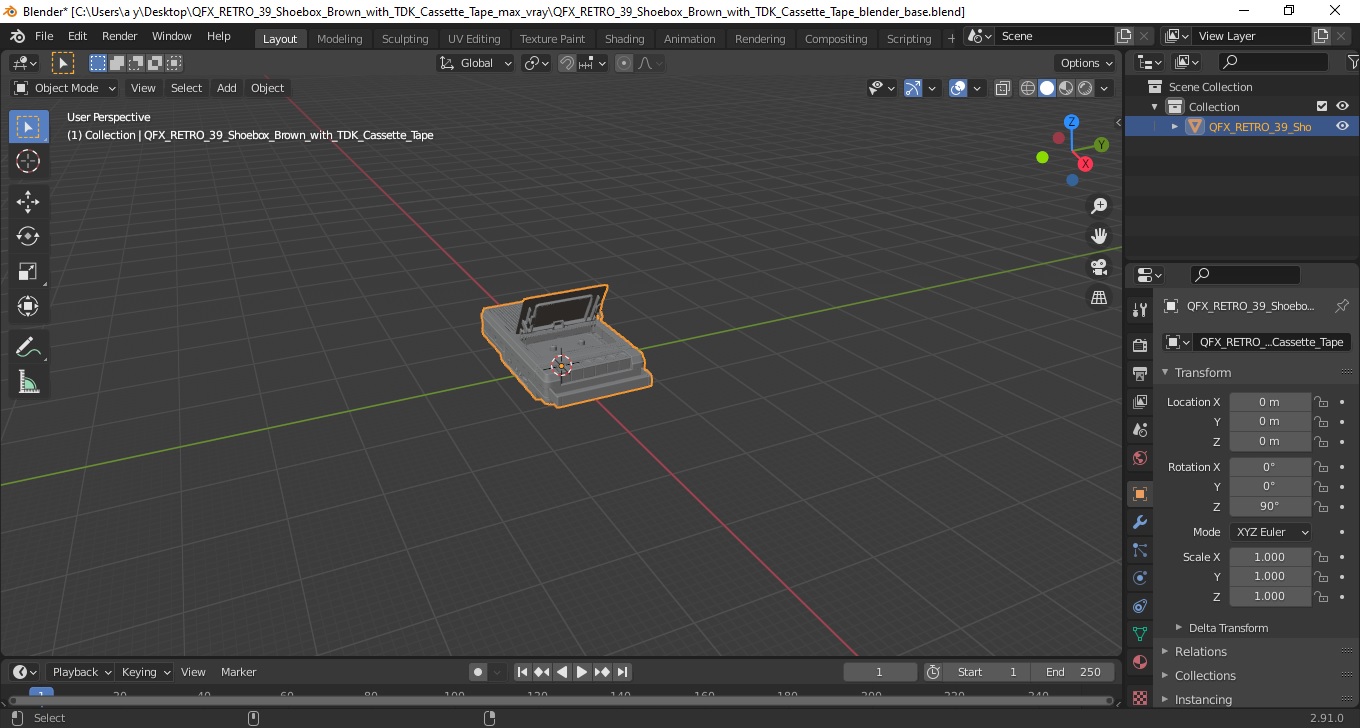The height and width of the screenshot is (728, 1360).
Task: Toggle viewport gizmos
Action: click(913, 88)
